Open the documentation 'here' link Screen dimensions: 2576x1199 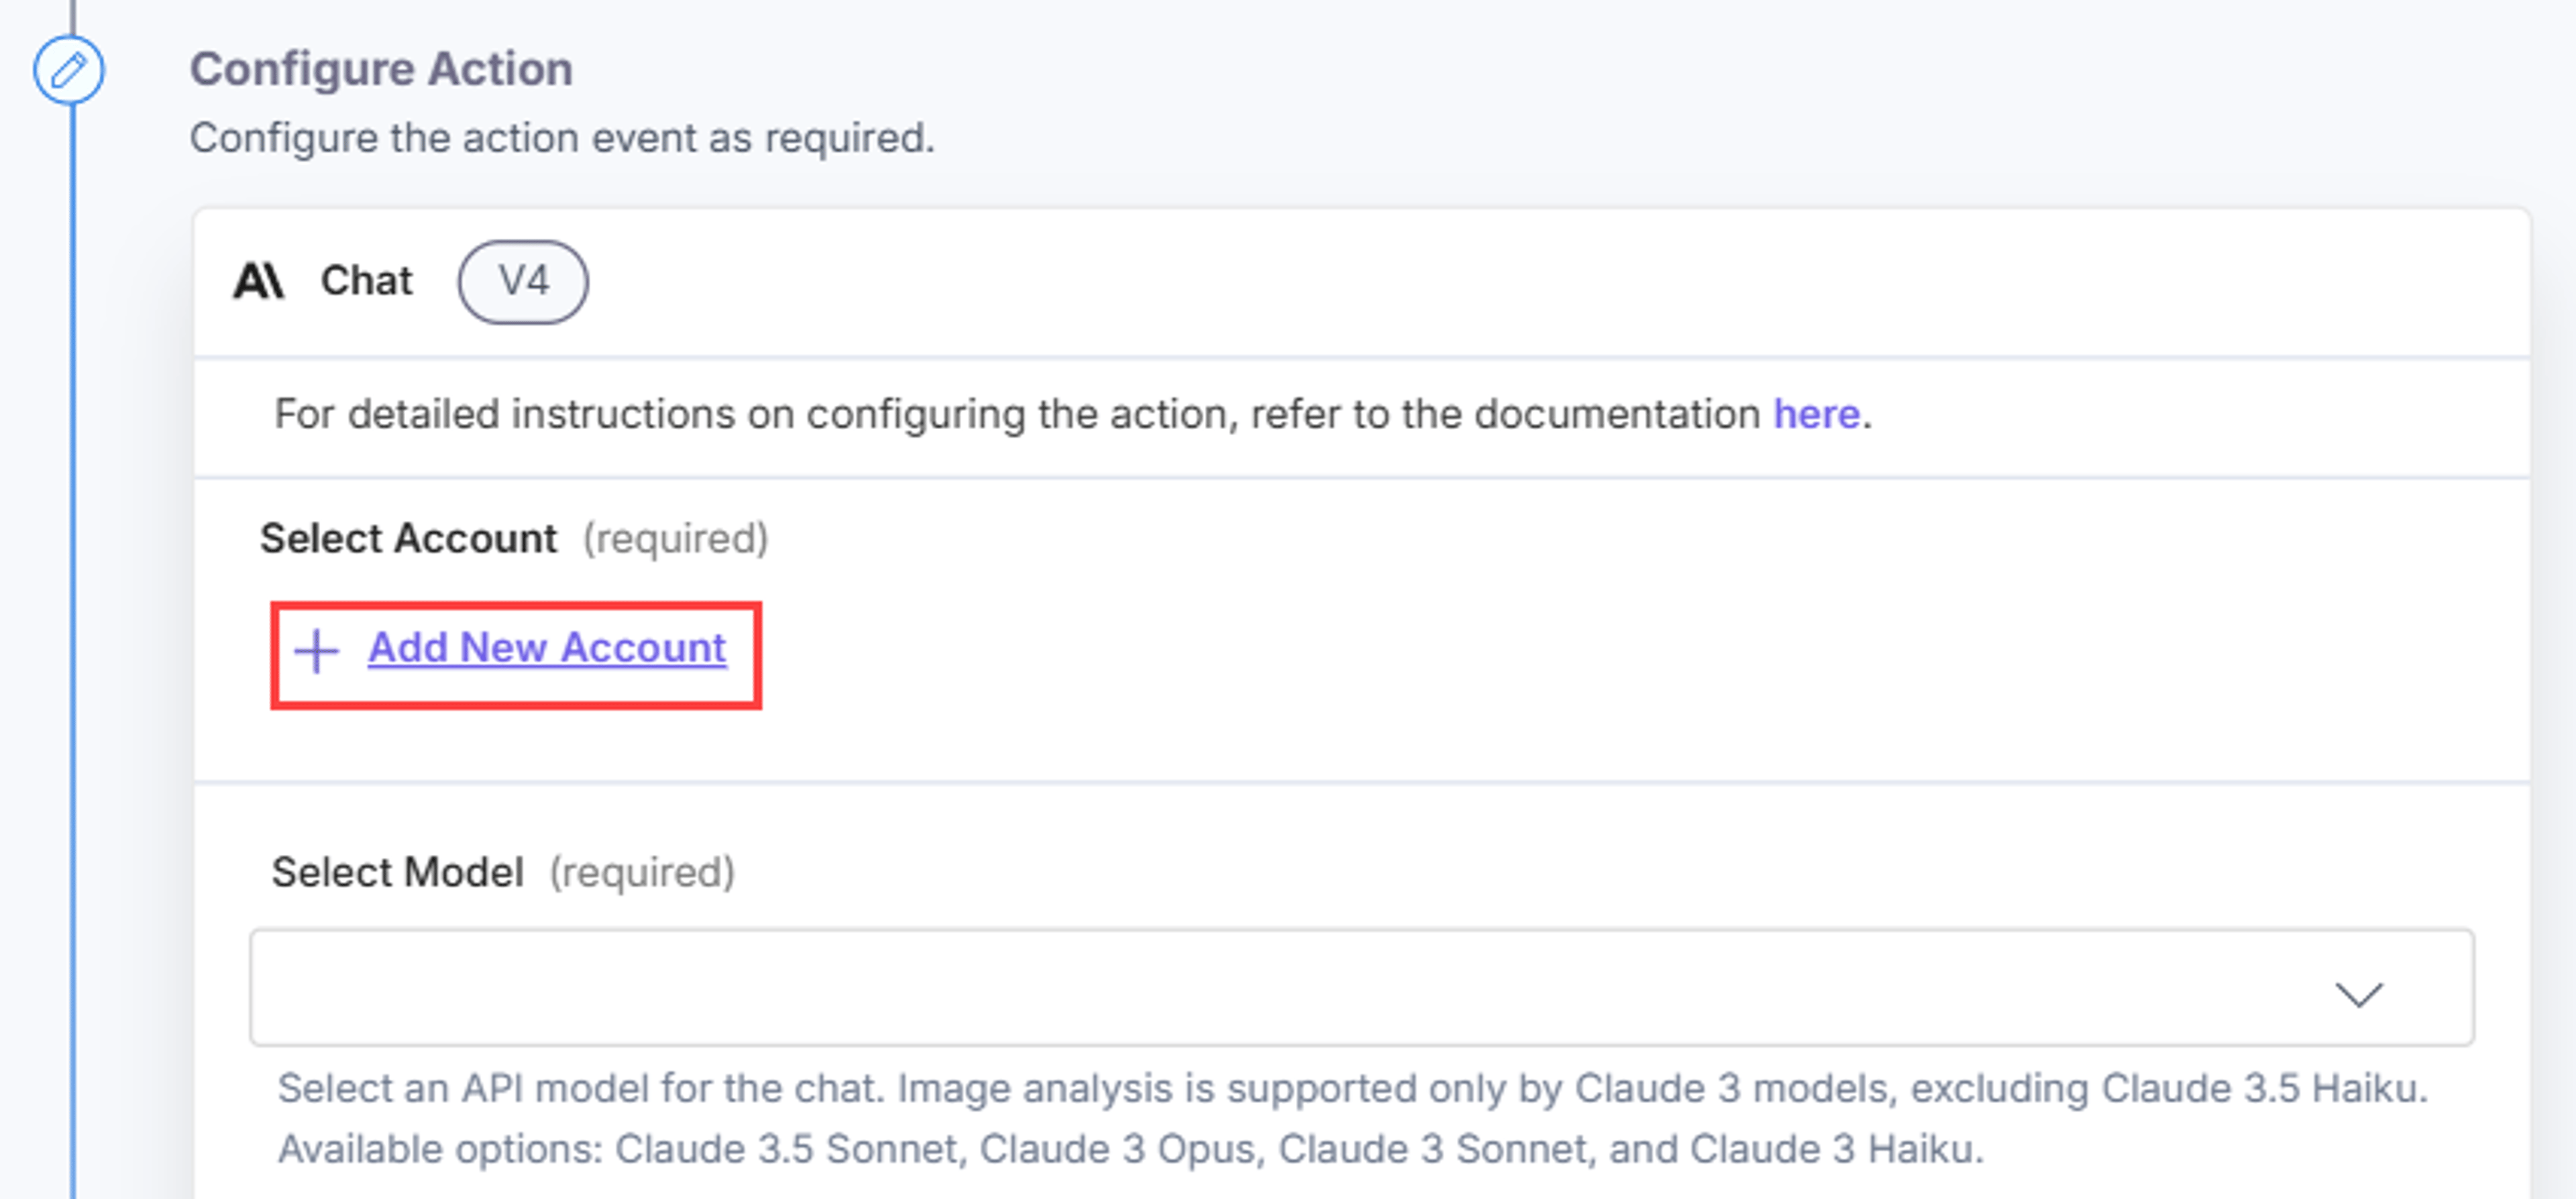pos(1816,414)
